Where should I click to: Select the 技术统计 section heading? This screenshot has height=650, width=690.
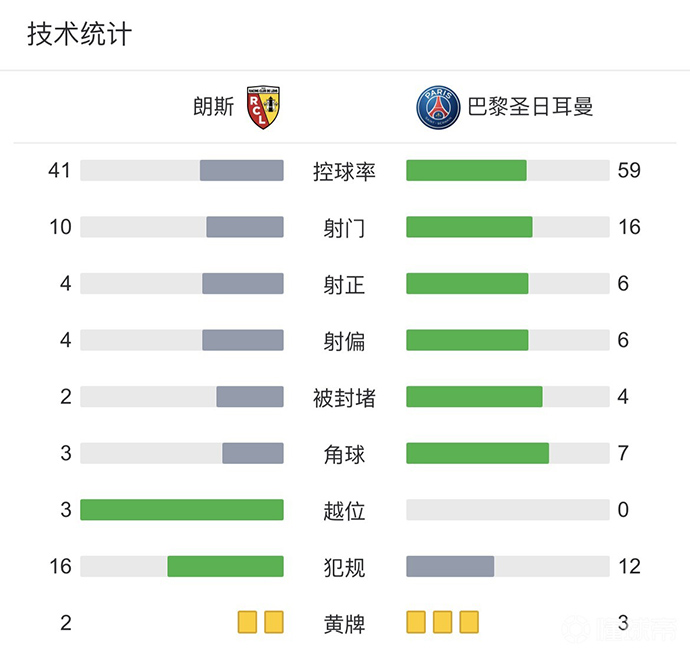click(x=79, y=34)
